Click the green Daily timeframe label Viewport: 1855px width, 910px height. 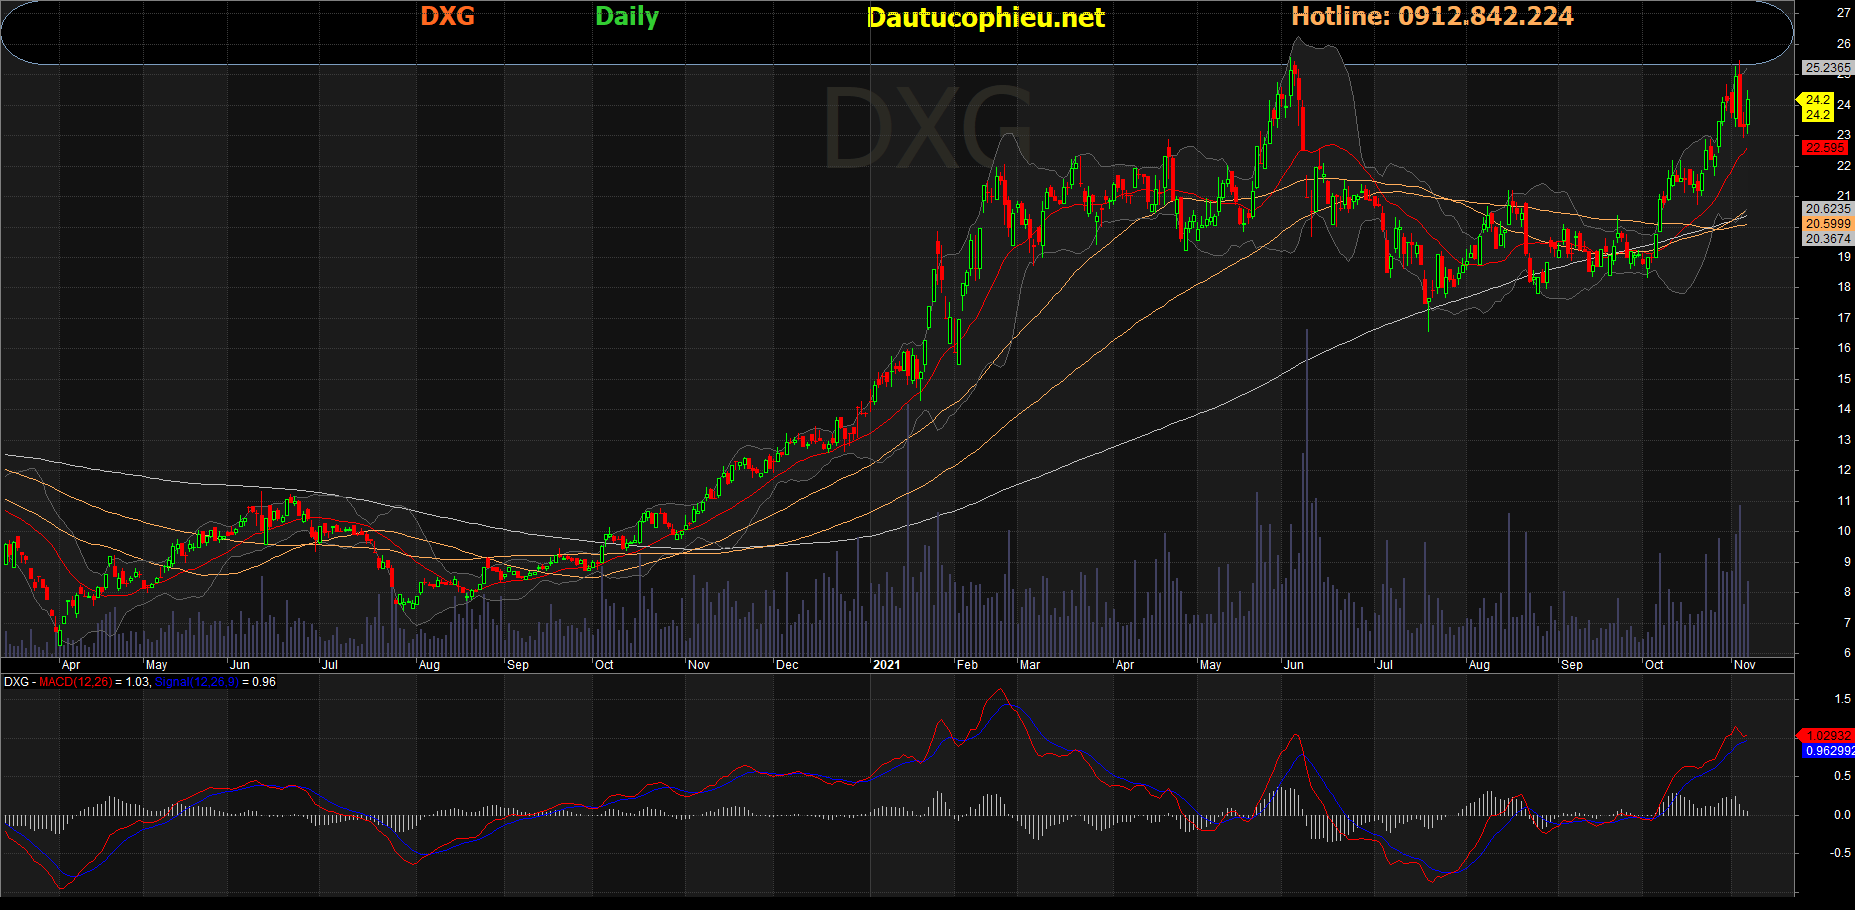pos(627,17)
